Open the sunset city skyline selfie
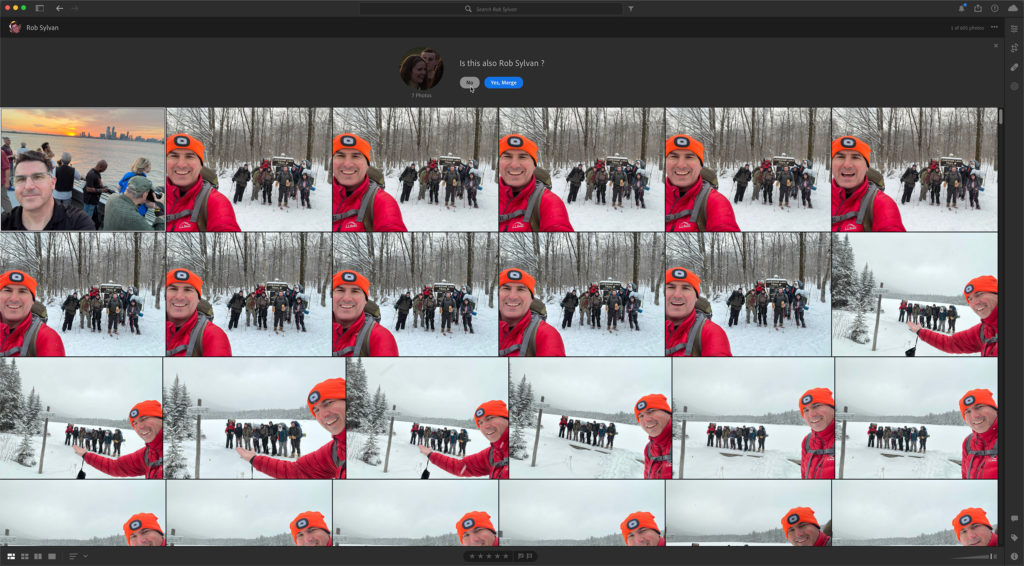Screen dimensions: 1024x566 tap(83, 169)
